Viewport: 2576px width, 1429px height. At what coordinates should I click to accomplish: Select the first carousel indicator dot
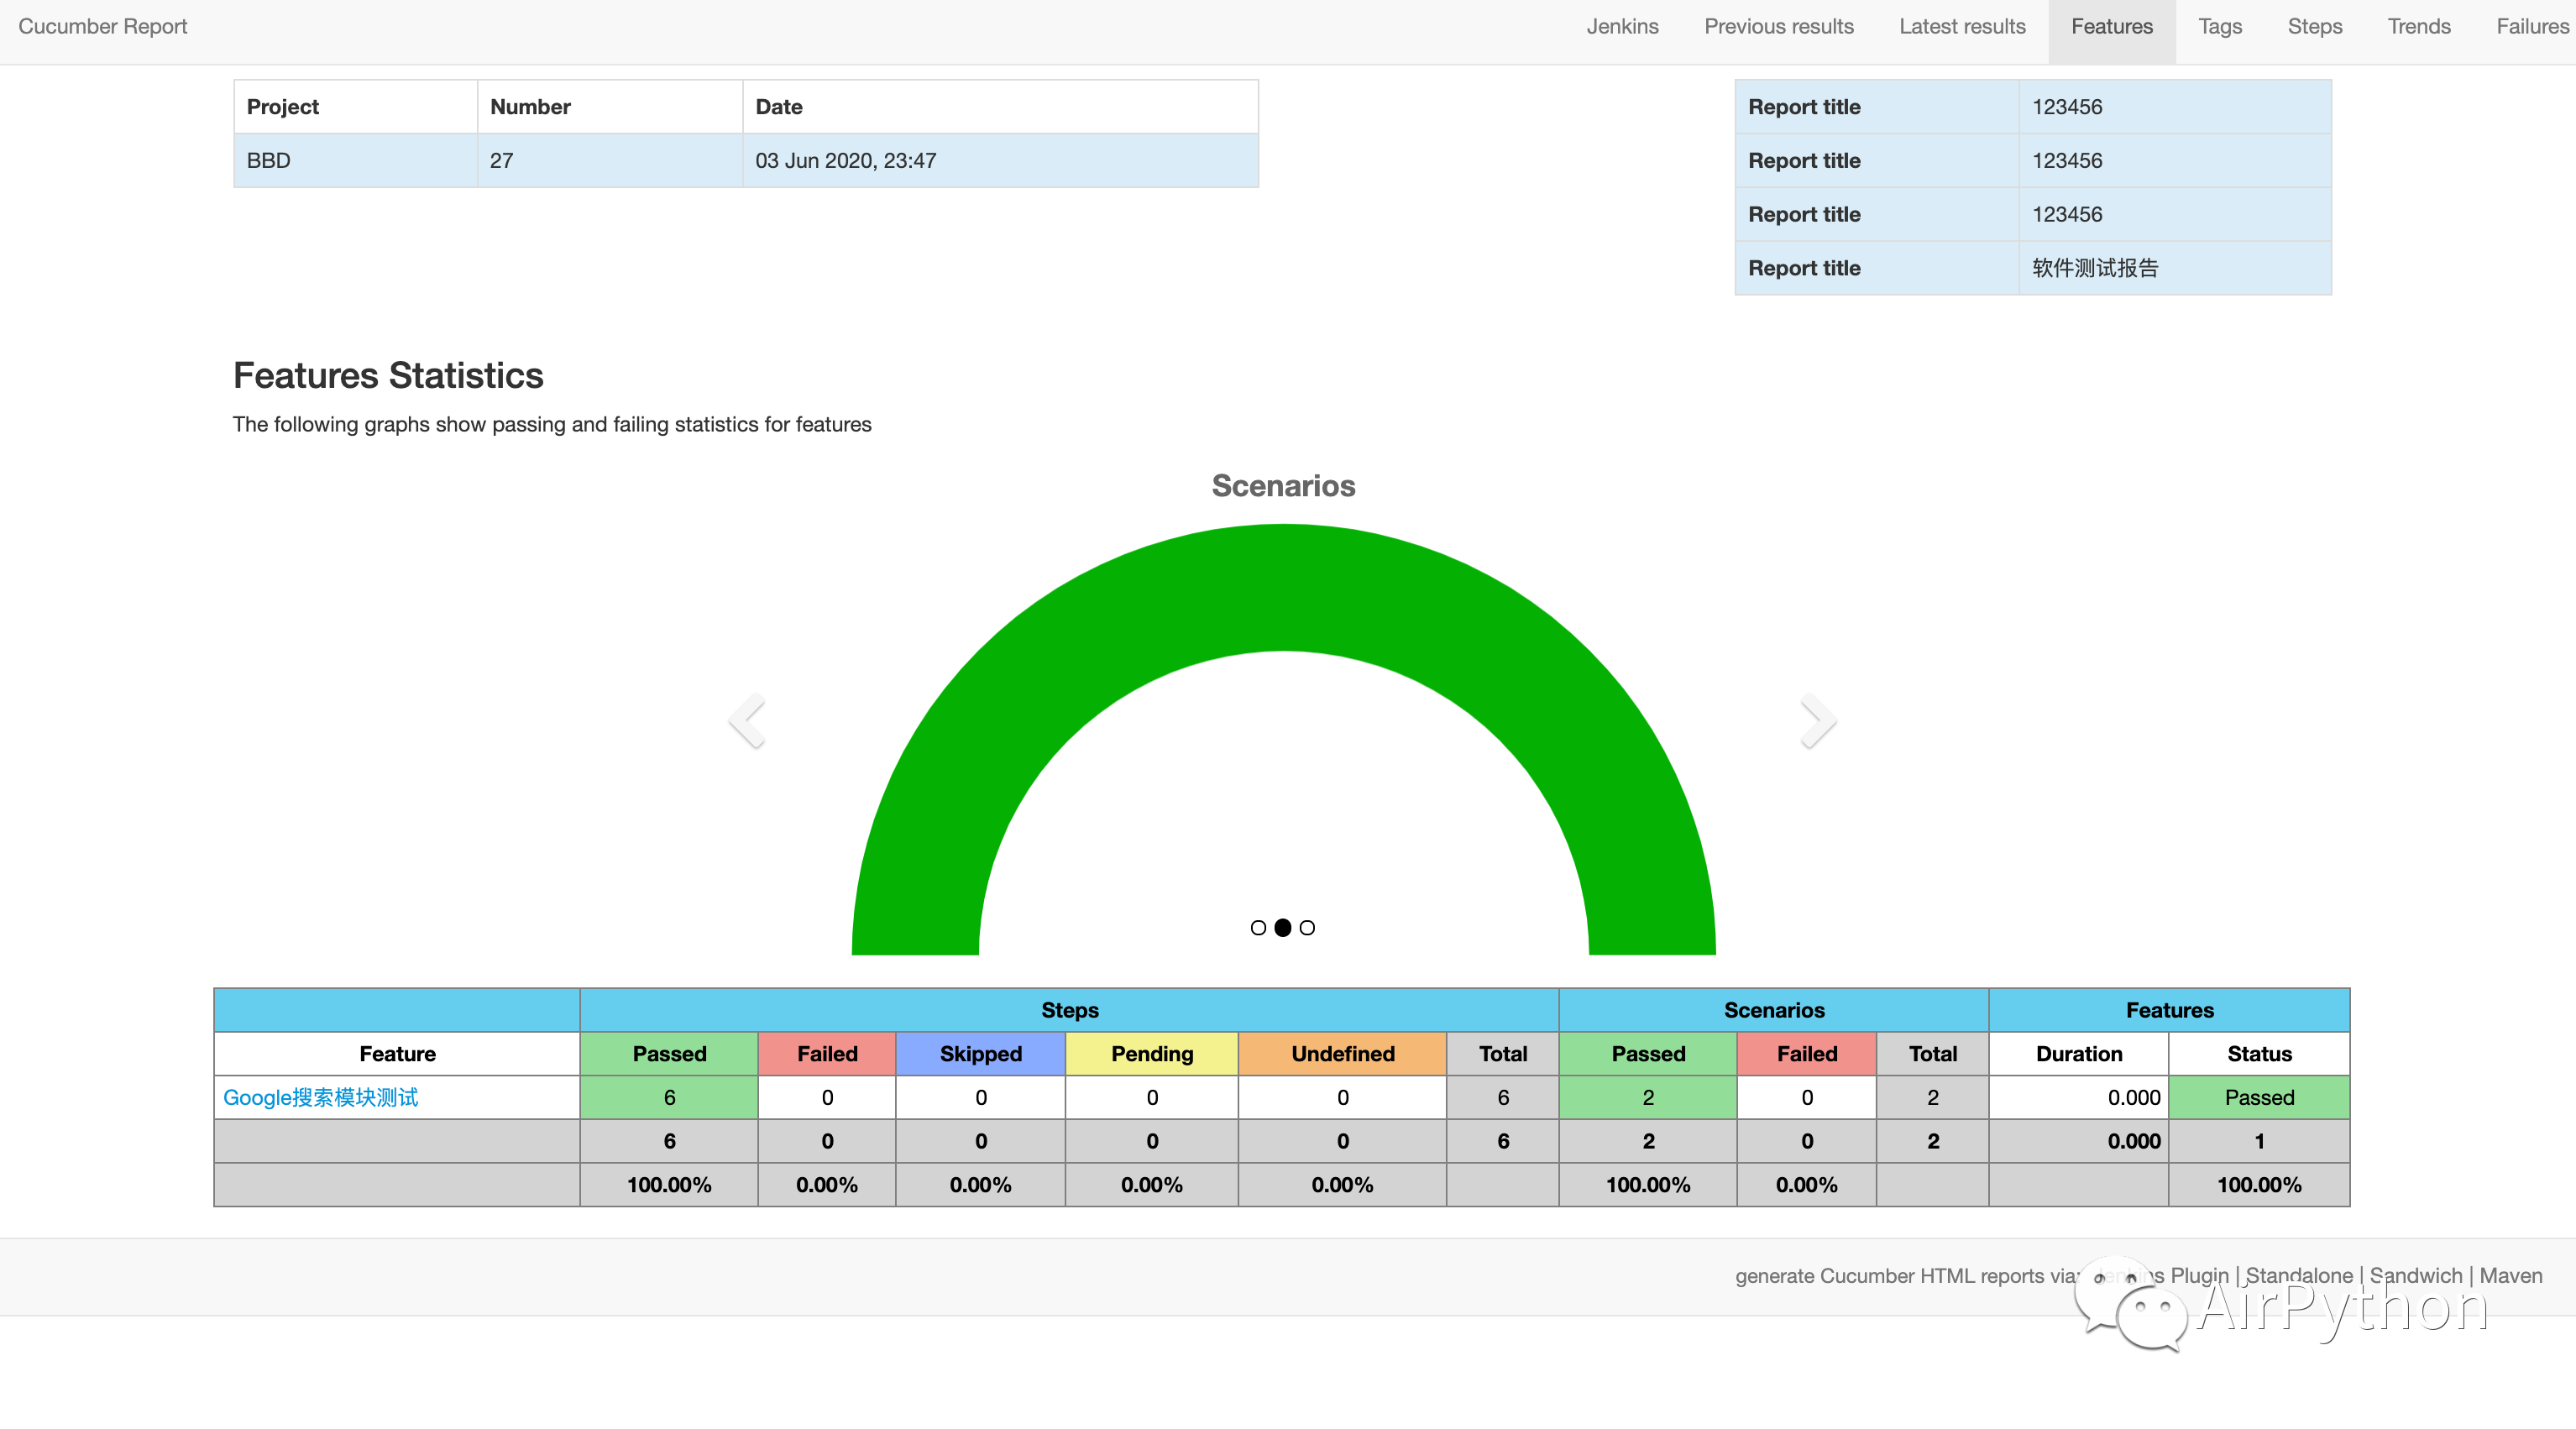1258,928
